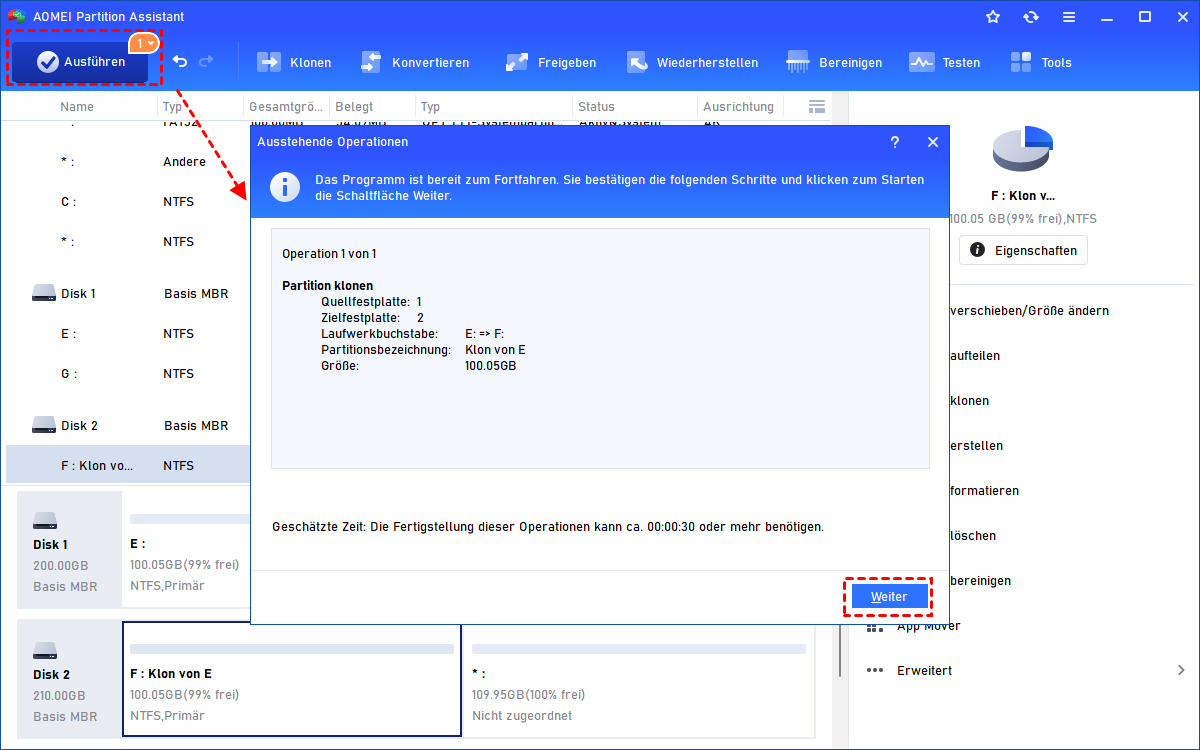Viewport: 1200px width, 750px height.
Task: Open the Konvertieren toolbar menu
Action: tap(414, 62)
